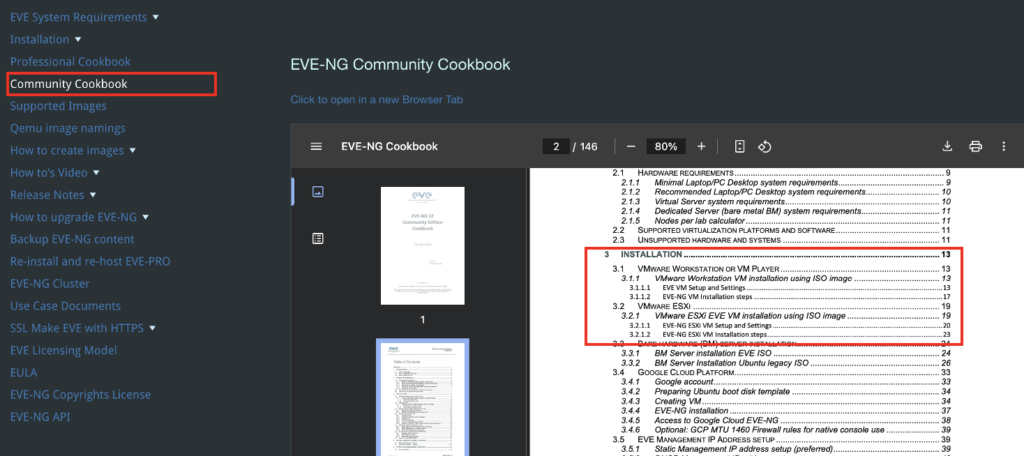Click the page number input field
1024x456 pixels.
pos(556,146)
